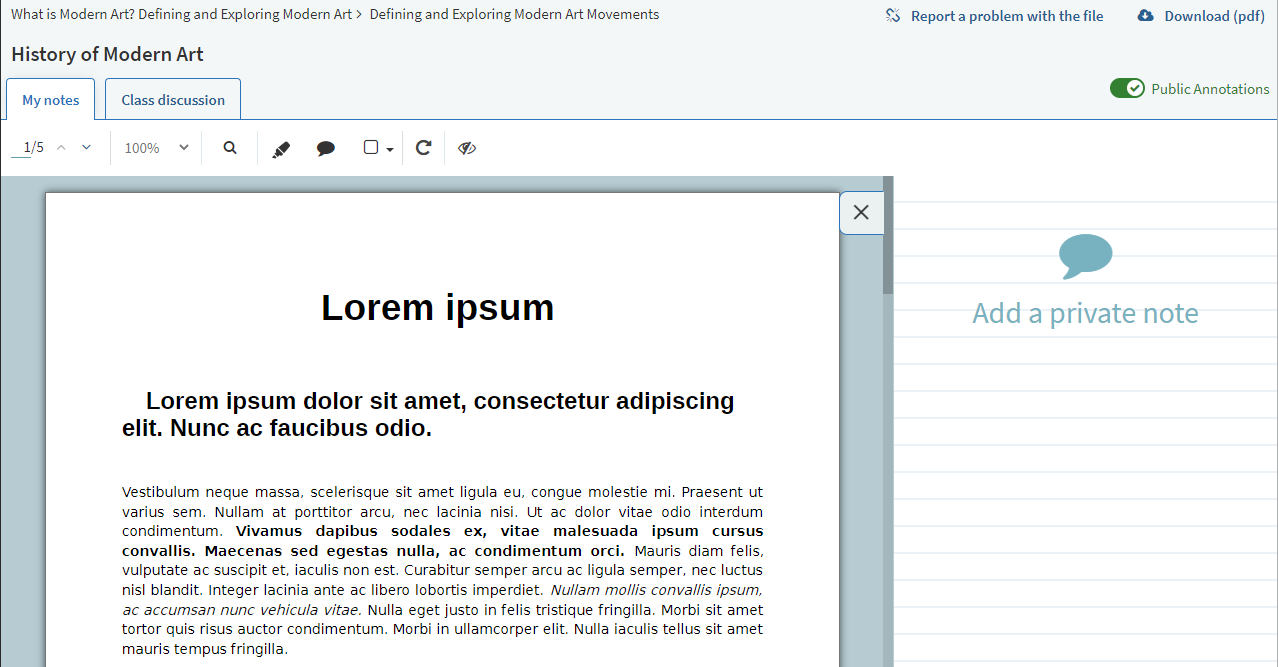Click the vertical document scrollbar thumb
The width and height of the screenshot is (1278, 667).
coord(887,240)
